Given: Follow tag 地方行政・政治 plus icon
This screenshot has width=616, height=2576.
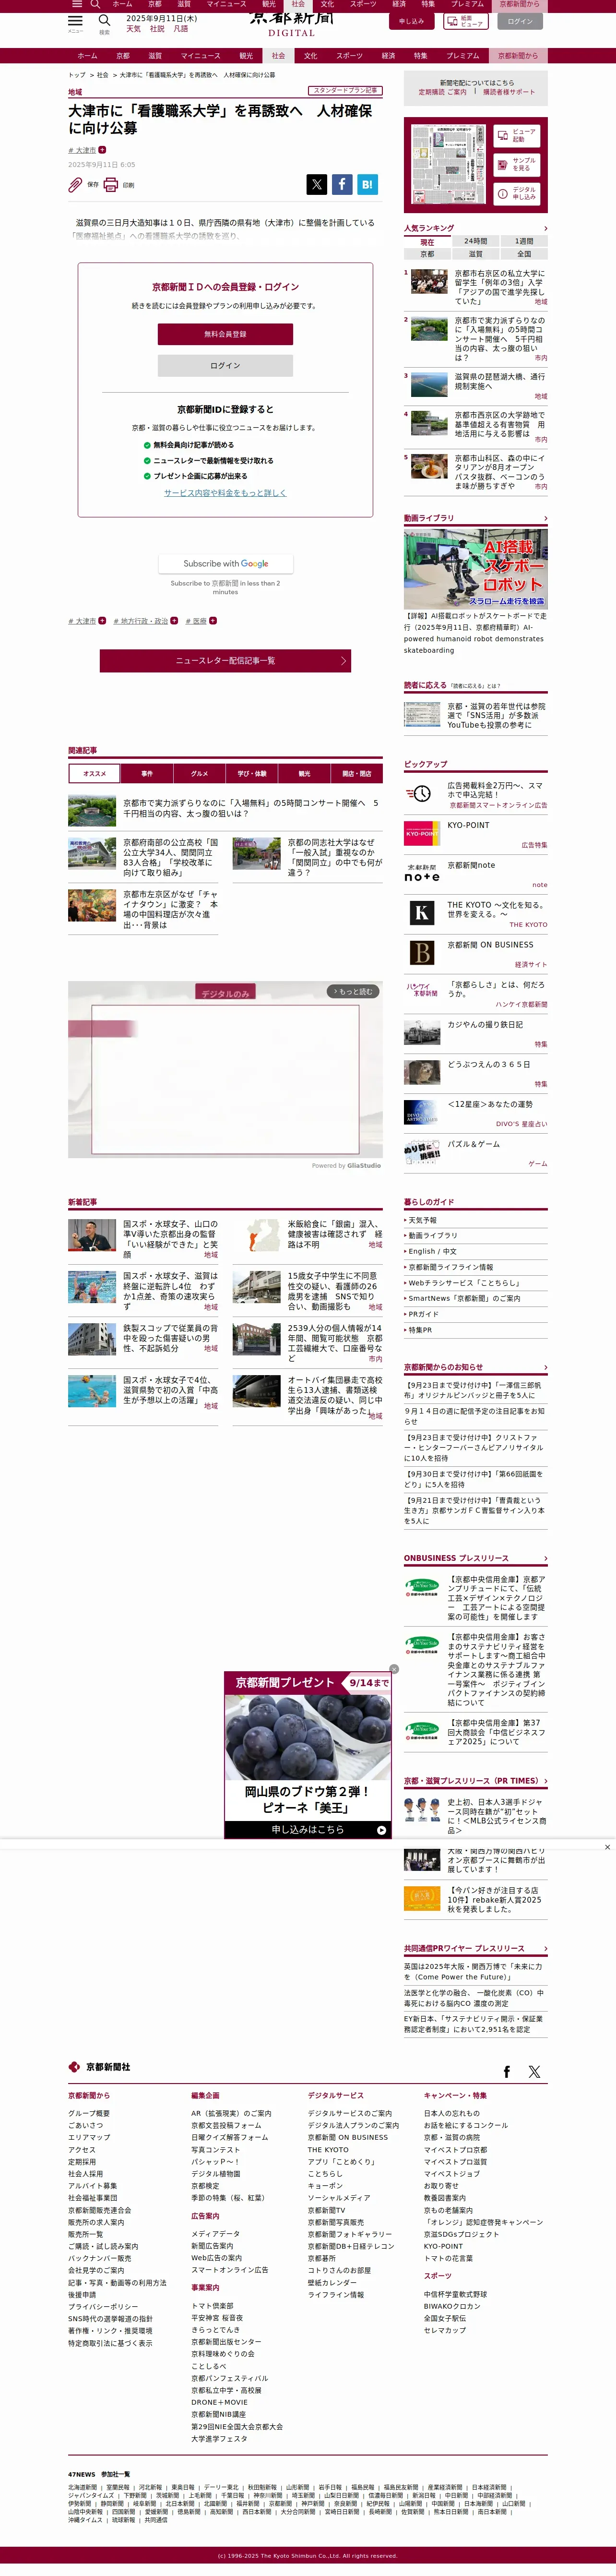Looking at the screenshot, I should tap(174, 621).
